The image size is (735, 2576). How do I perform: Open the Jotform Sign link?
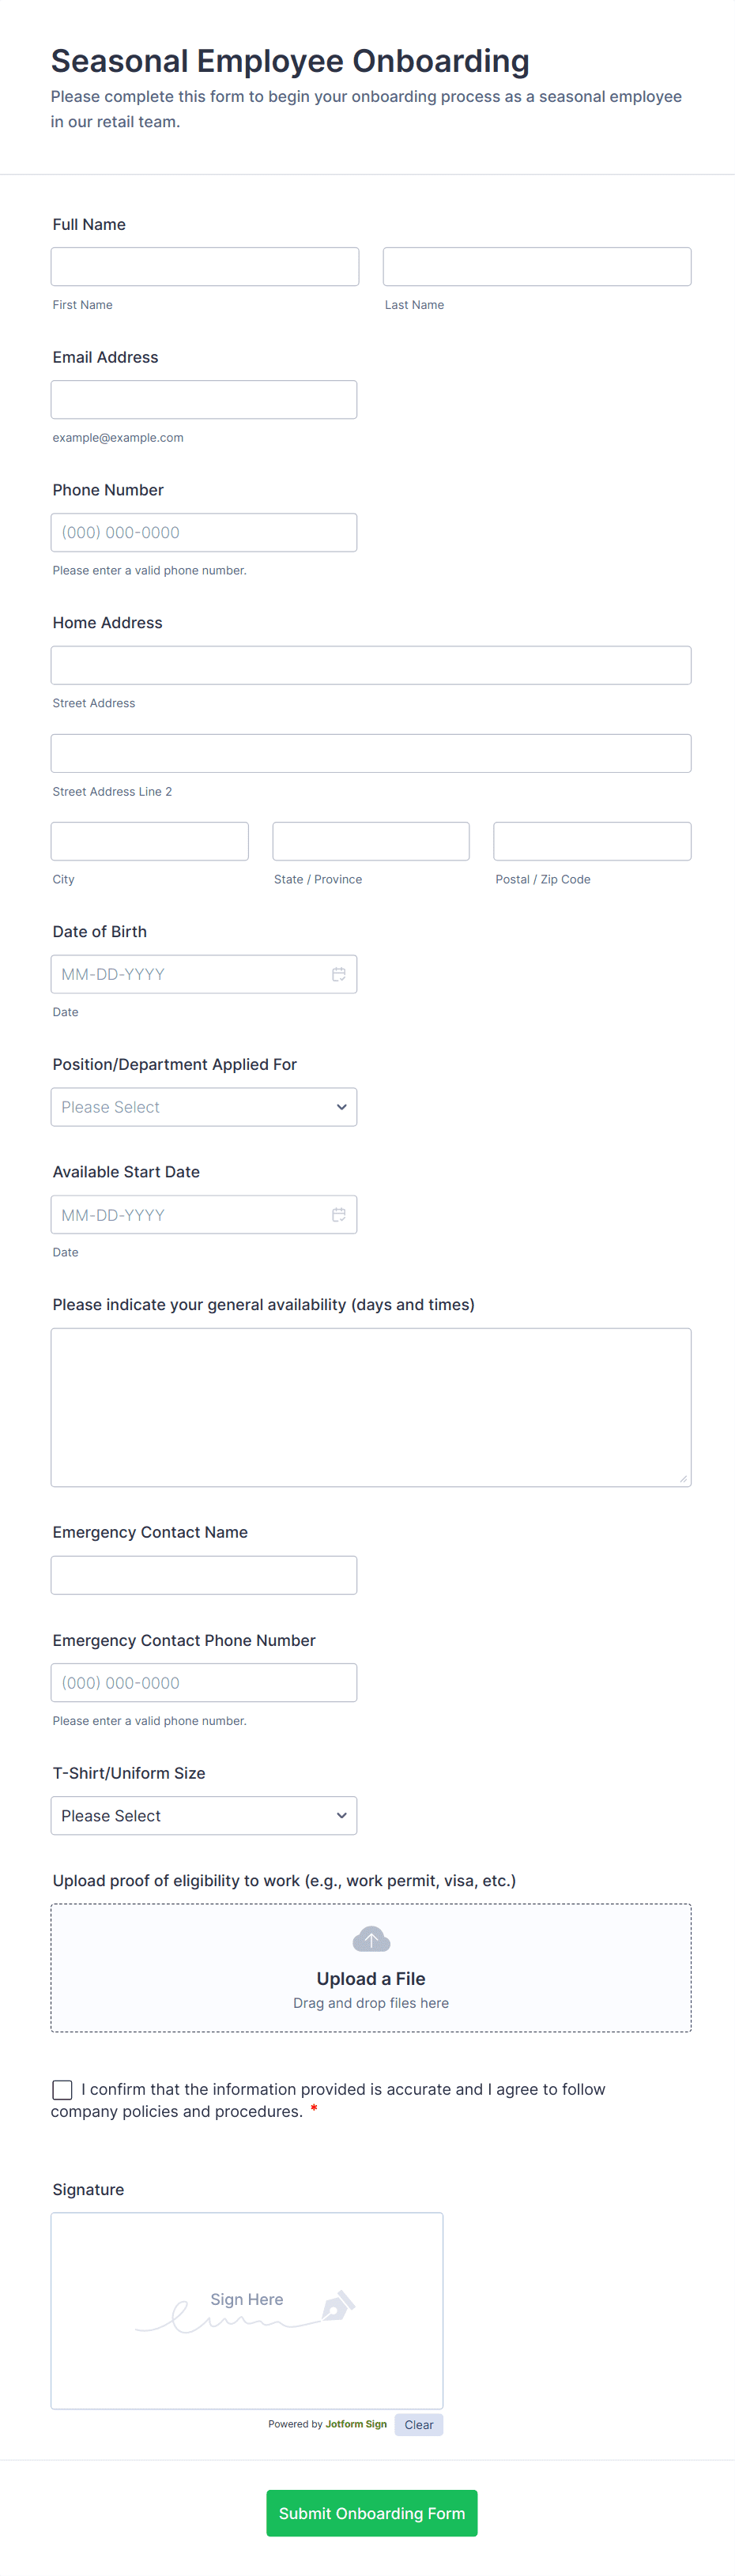tap(355, 2424)
